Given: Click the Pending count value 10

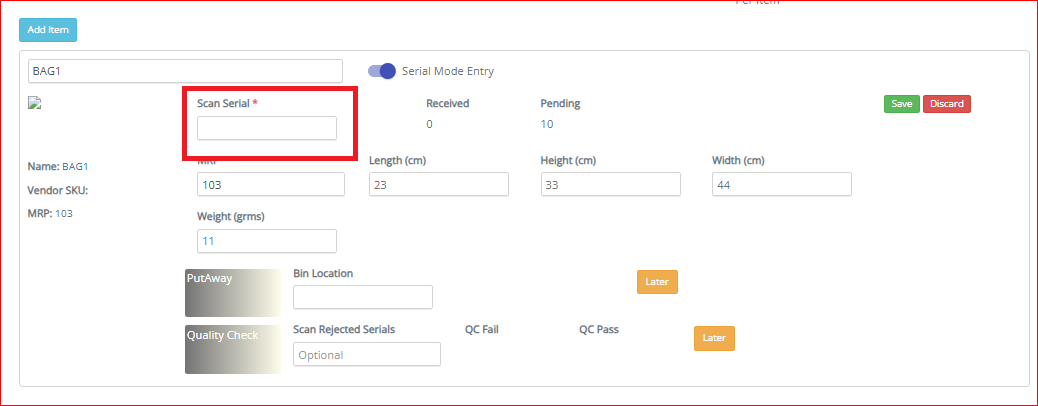Looking at the screenshot, I should (547, 124).
